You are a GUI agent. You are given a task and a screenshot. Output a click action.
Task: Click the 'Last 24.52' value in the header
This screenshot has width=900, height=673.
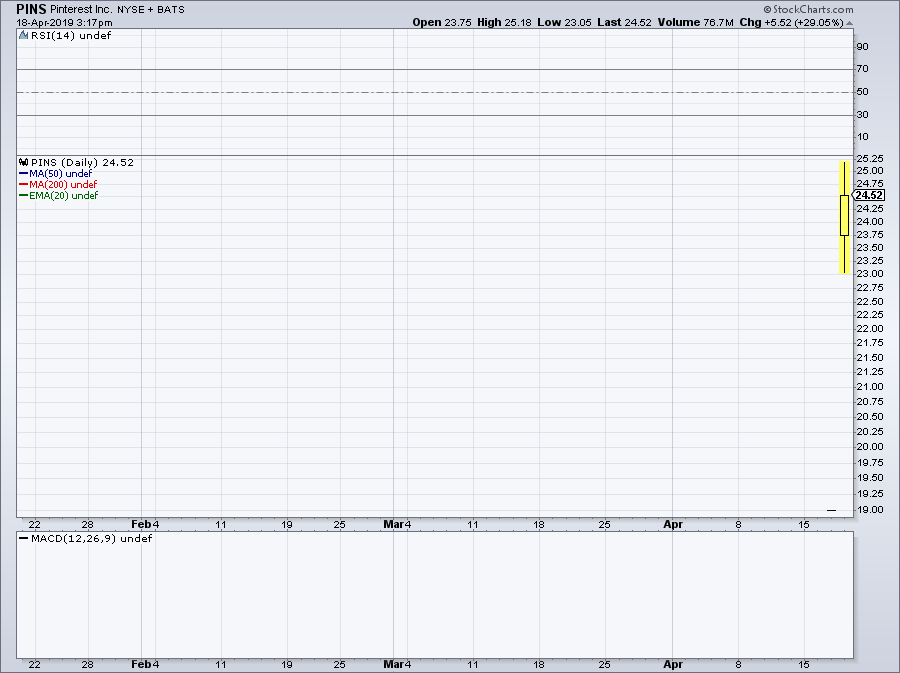pyautogui.click(x=624, y=22)
